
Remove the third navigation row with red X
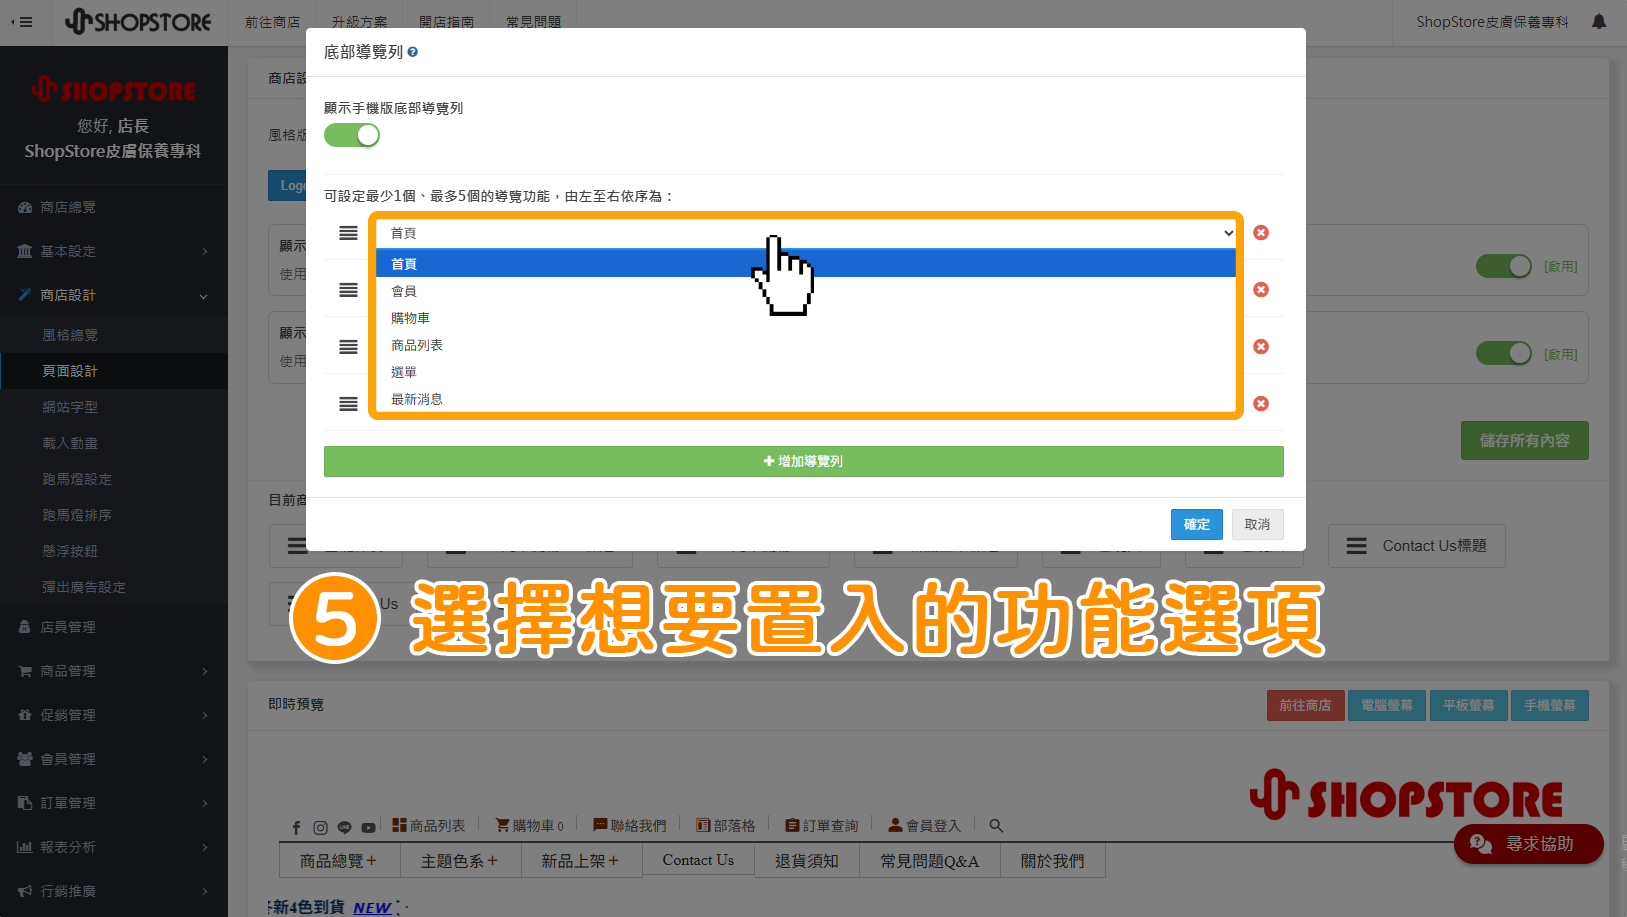click(x=1261, y=346)
